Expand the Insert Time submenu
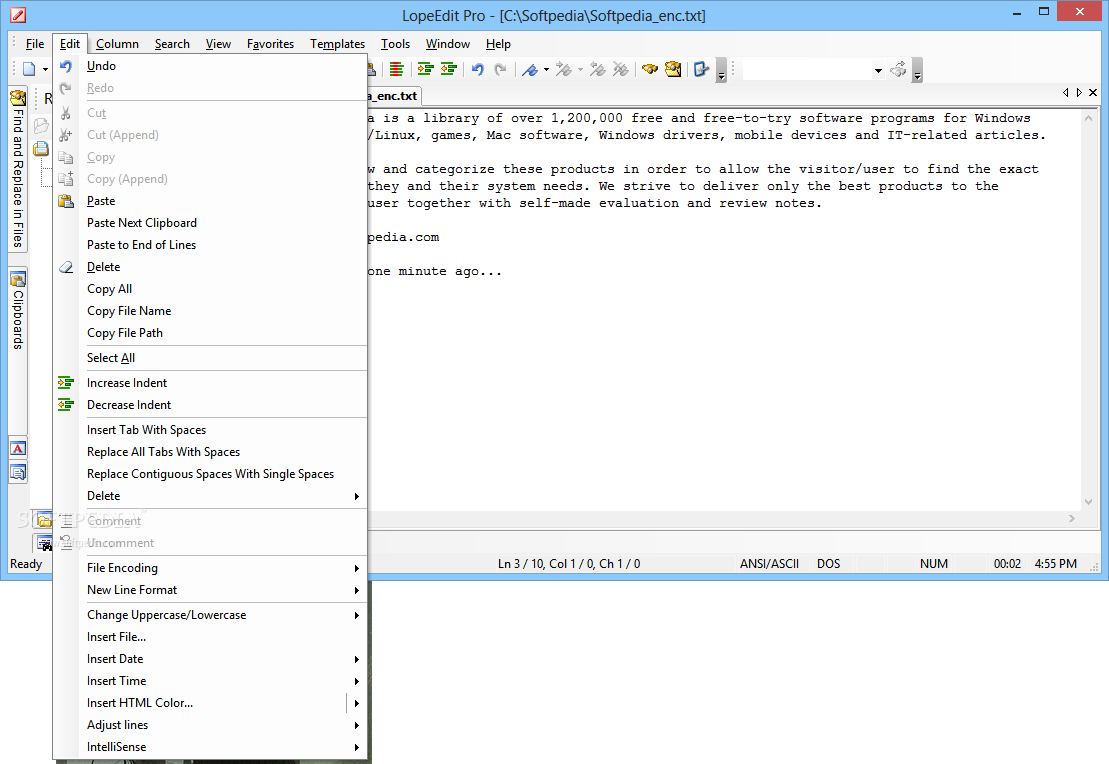The image size is (1109, 764). (210, 681)
